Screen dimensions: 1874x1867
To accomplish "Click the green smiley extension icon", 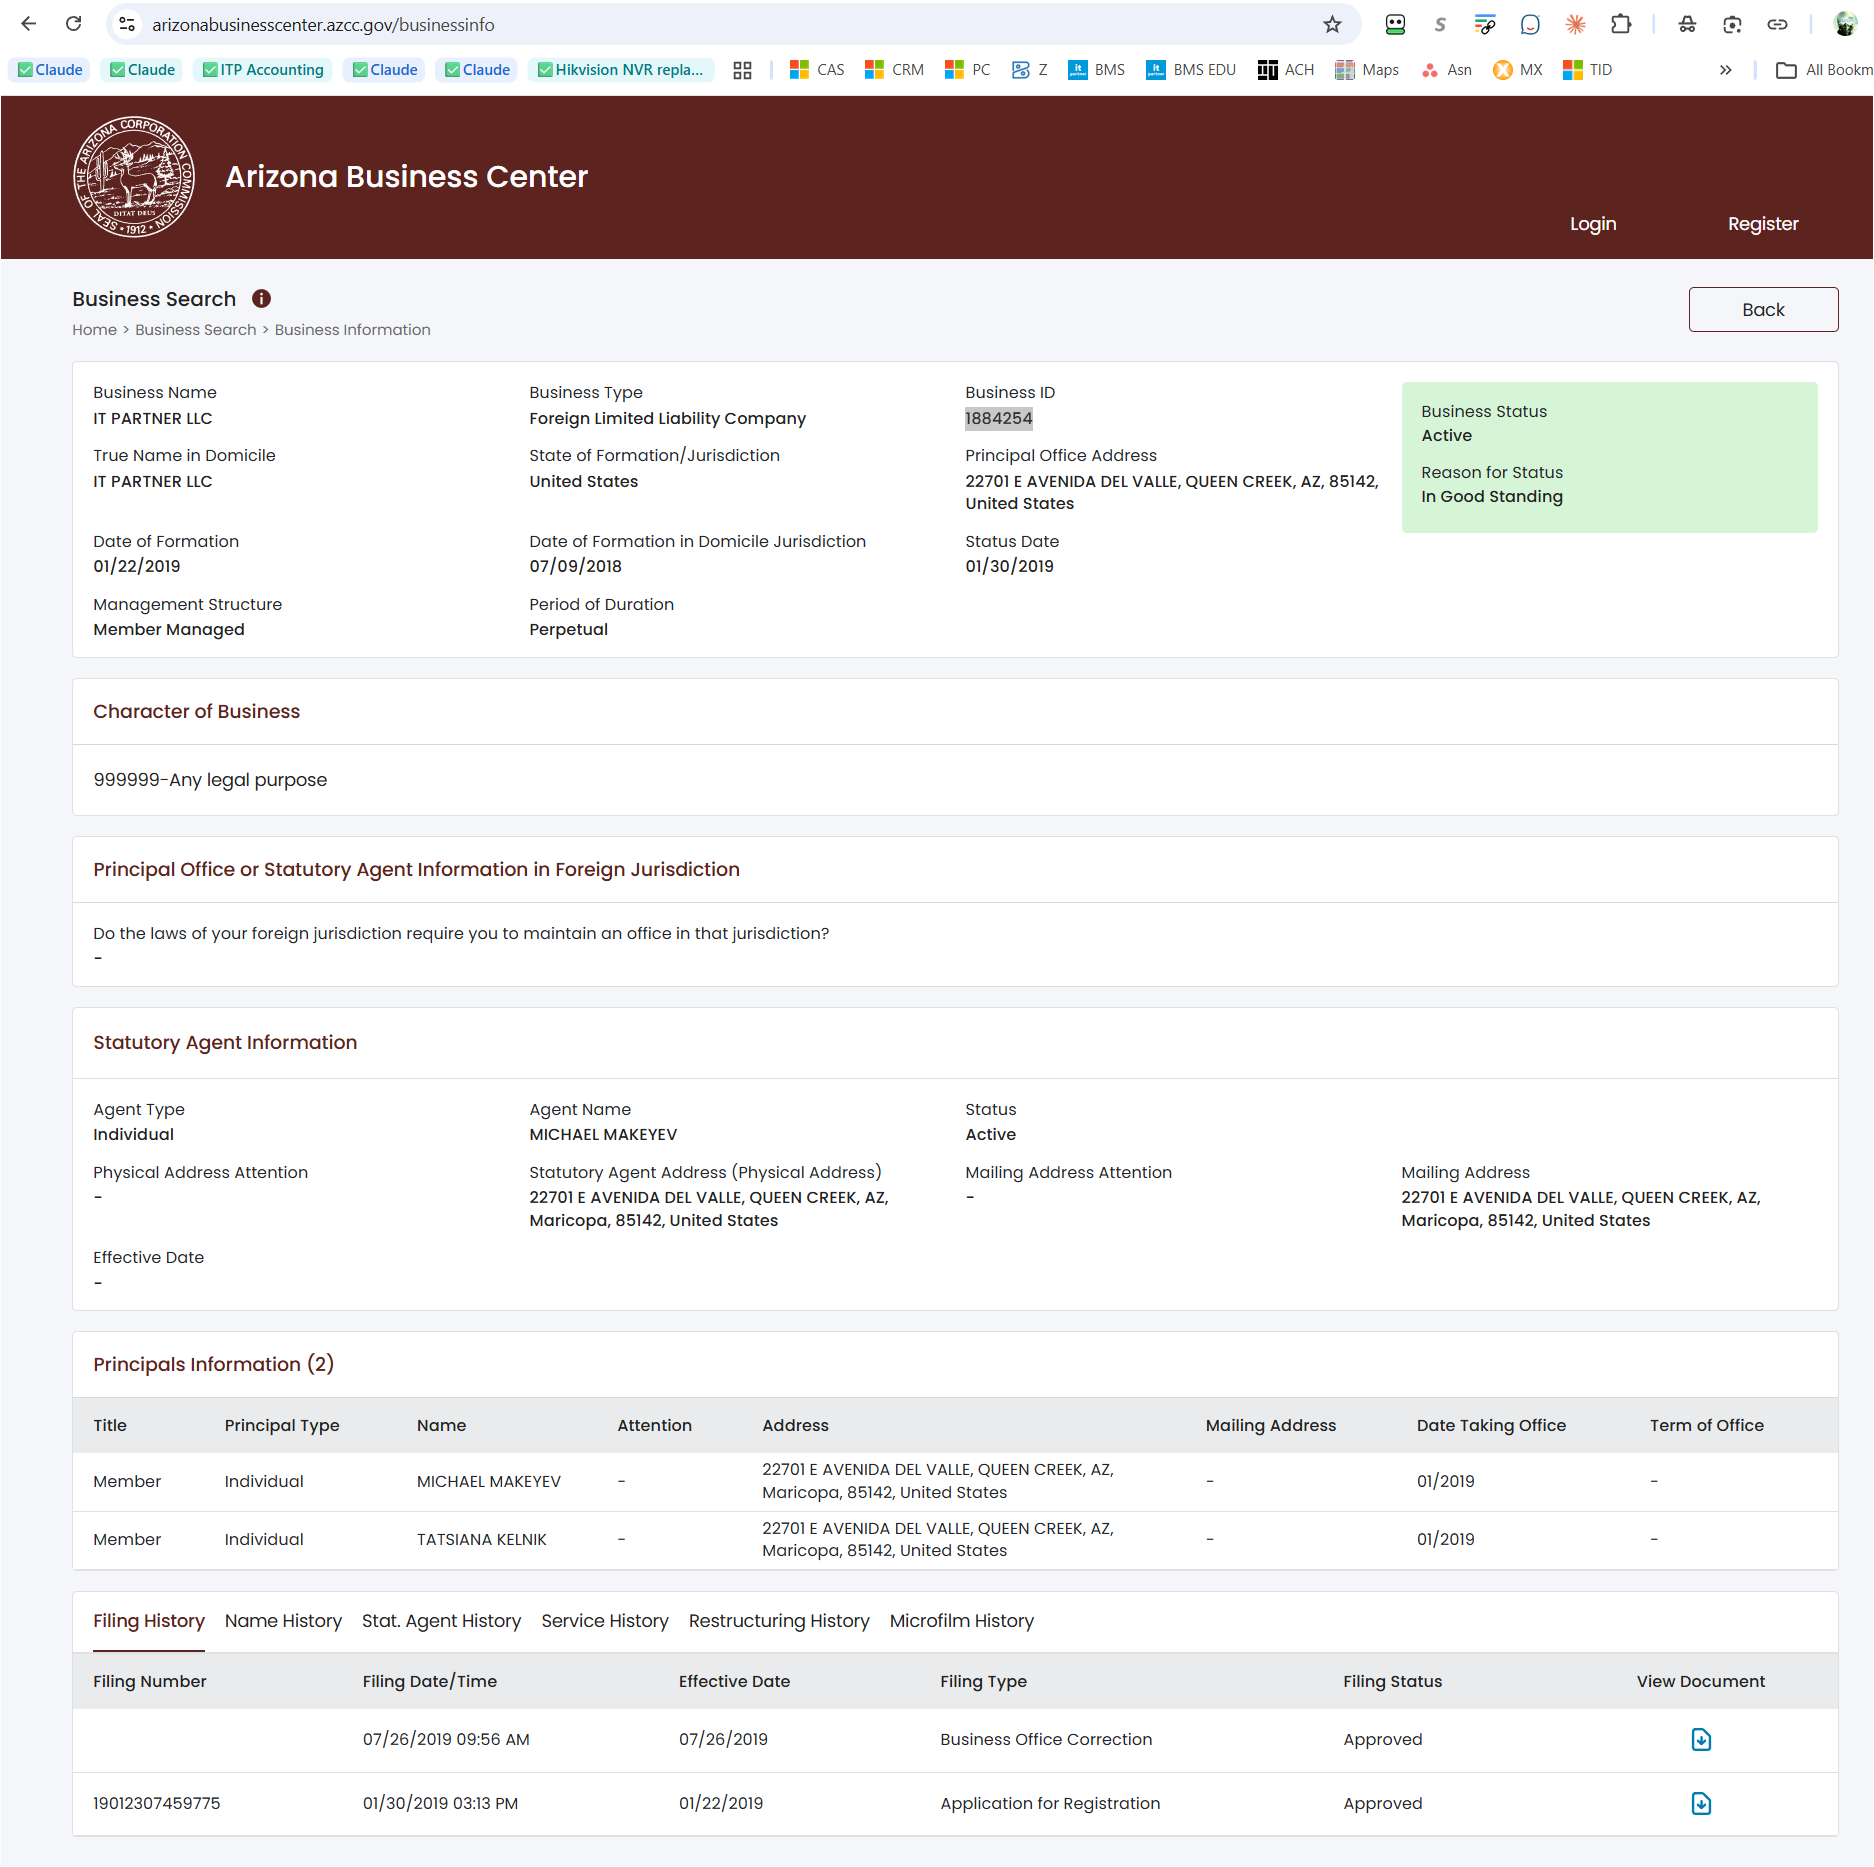I will point(1395,24).
